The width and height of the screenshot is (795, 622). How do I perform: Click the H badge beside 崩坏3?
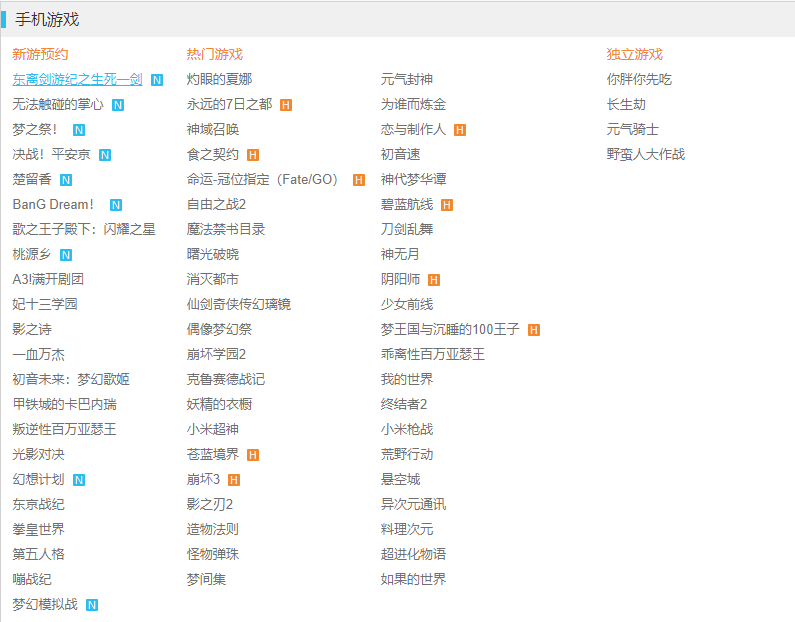tap(234, 480)
